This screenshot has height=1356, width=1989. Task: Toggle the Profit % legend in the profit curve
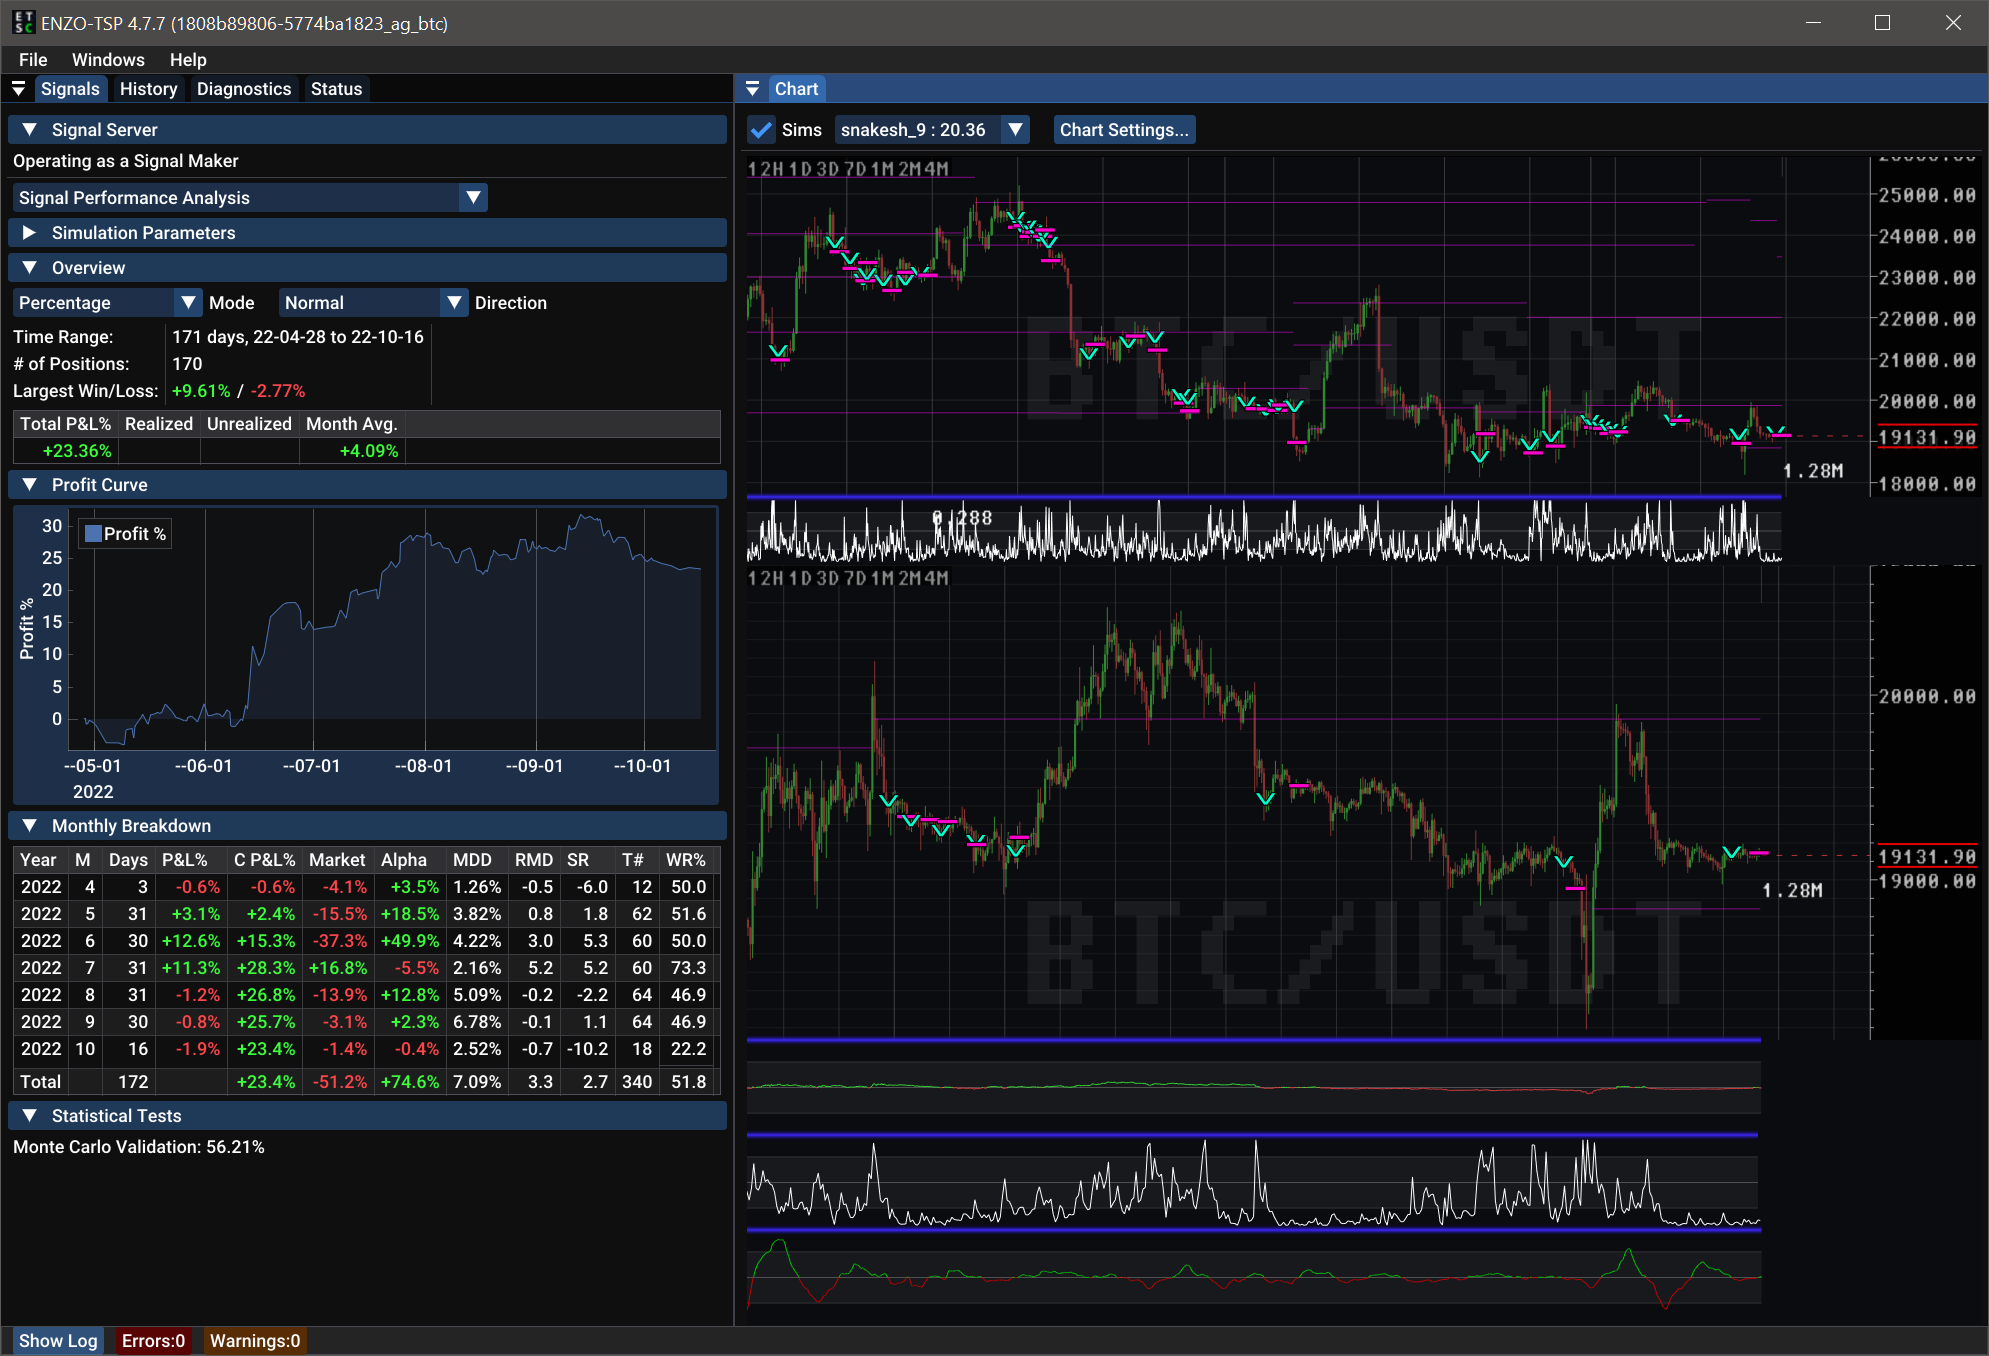tap(124, 533)
